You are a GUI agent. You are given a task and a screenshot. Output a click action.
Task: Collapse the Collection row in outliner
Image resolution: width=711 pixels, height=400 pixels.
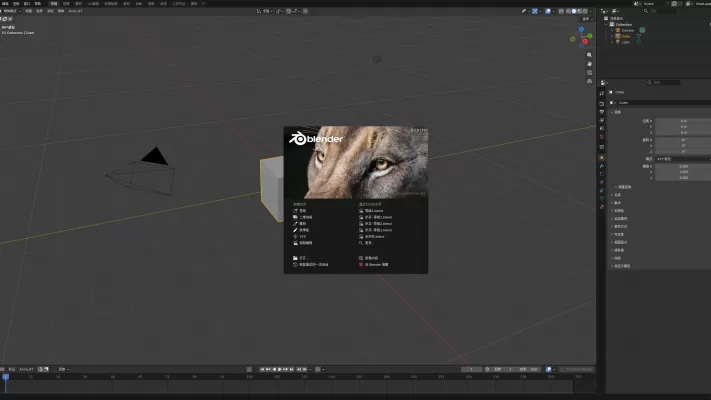tap(607, 24)
